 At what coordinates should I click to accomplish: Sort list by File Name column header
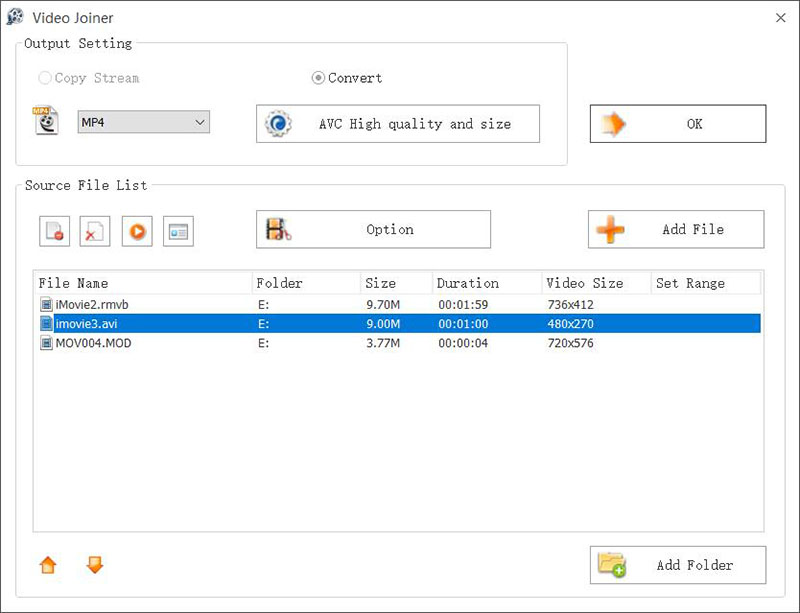(x=142, y=283)
